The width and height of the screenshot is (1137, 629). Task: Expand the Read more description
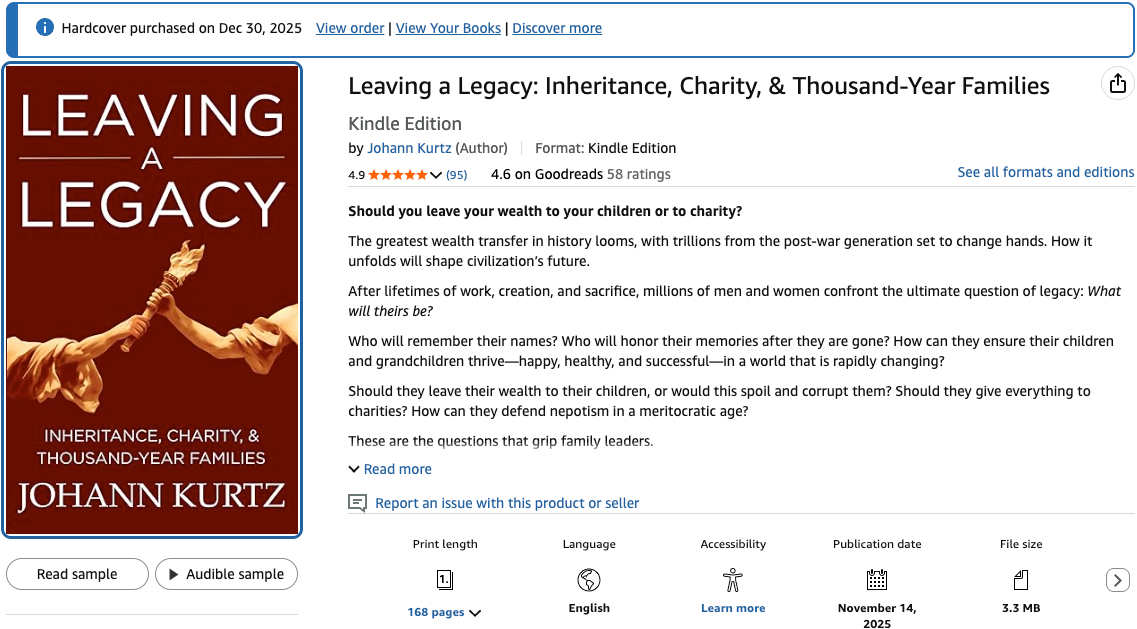coord(390,469)
